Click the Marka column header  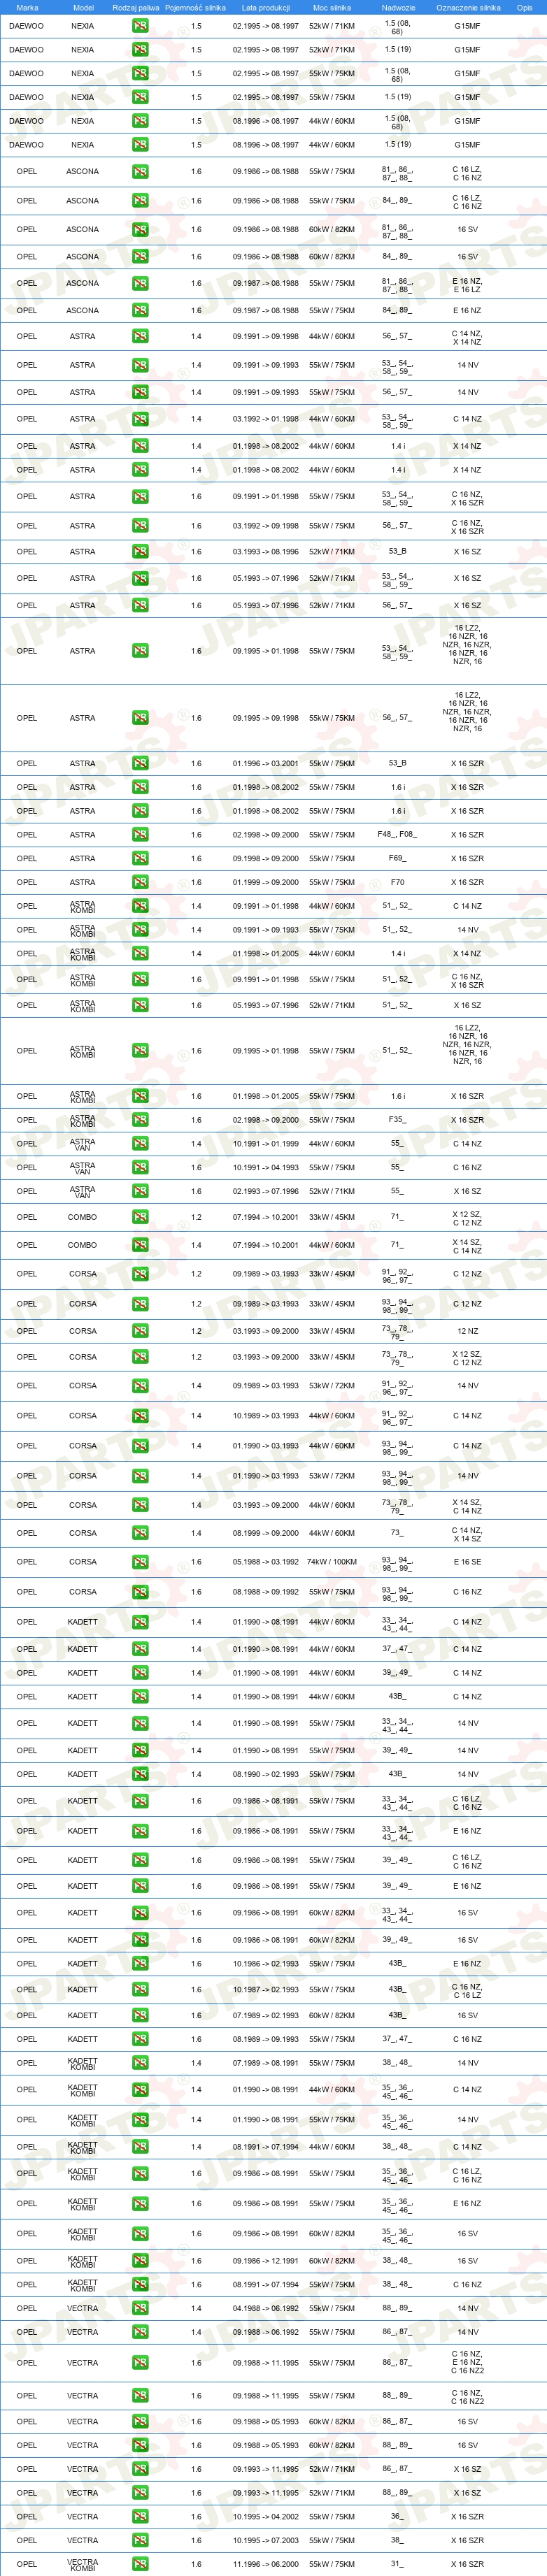(27, 7)
